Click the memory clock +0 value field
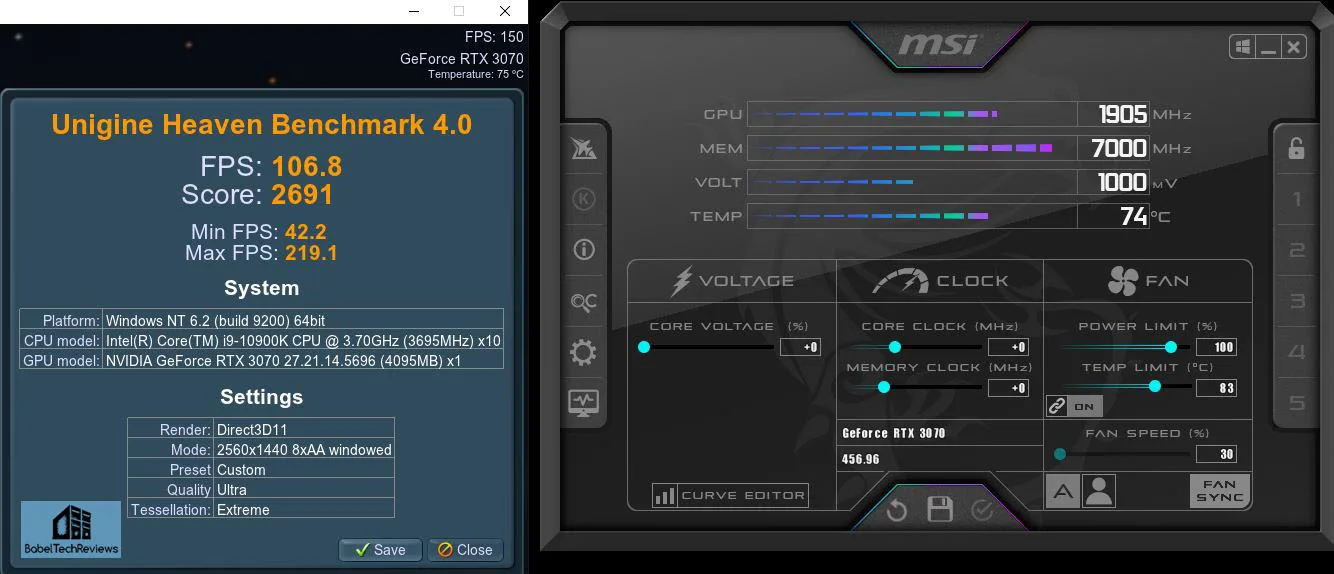 [1008, 388]
